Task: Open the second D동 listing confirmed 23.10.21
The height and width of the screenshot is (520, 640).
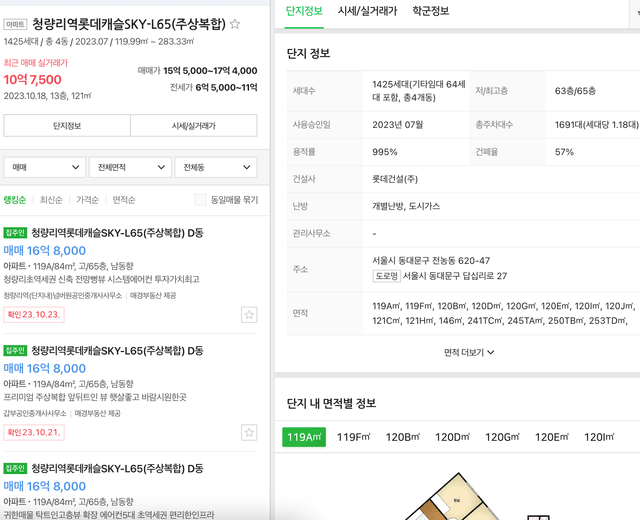Action: point(130,392)
